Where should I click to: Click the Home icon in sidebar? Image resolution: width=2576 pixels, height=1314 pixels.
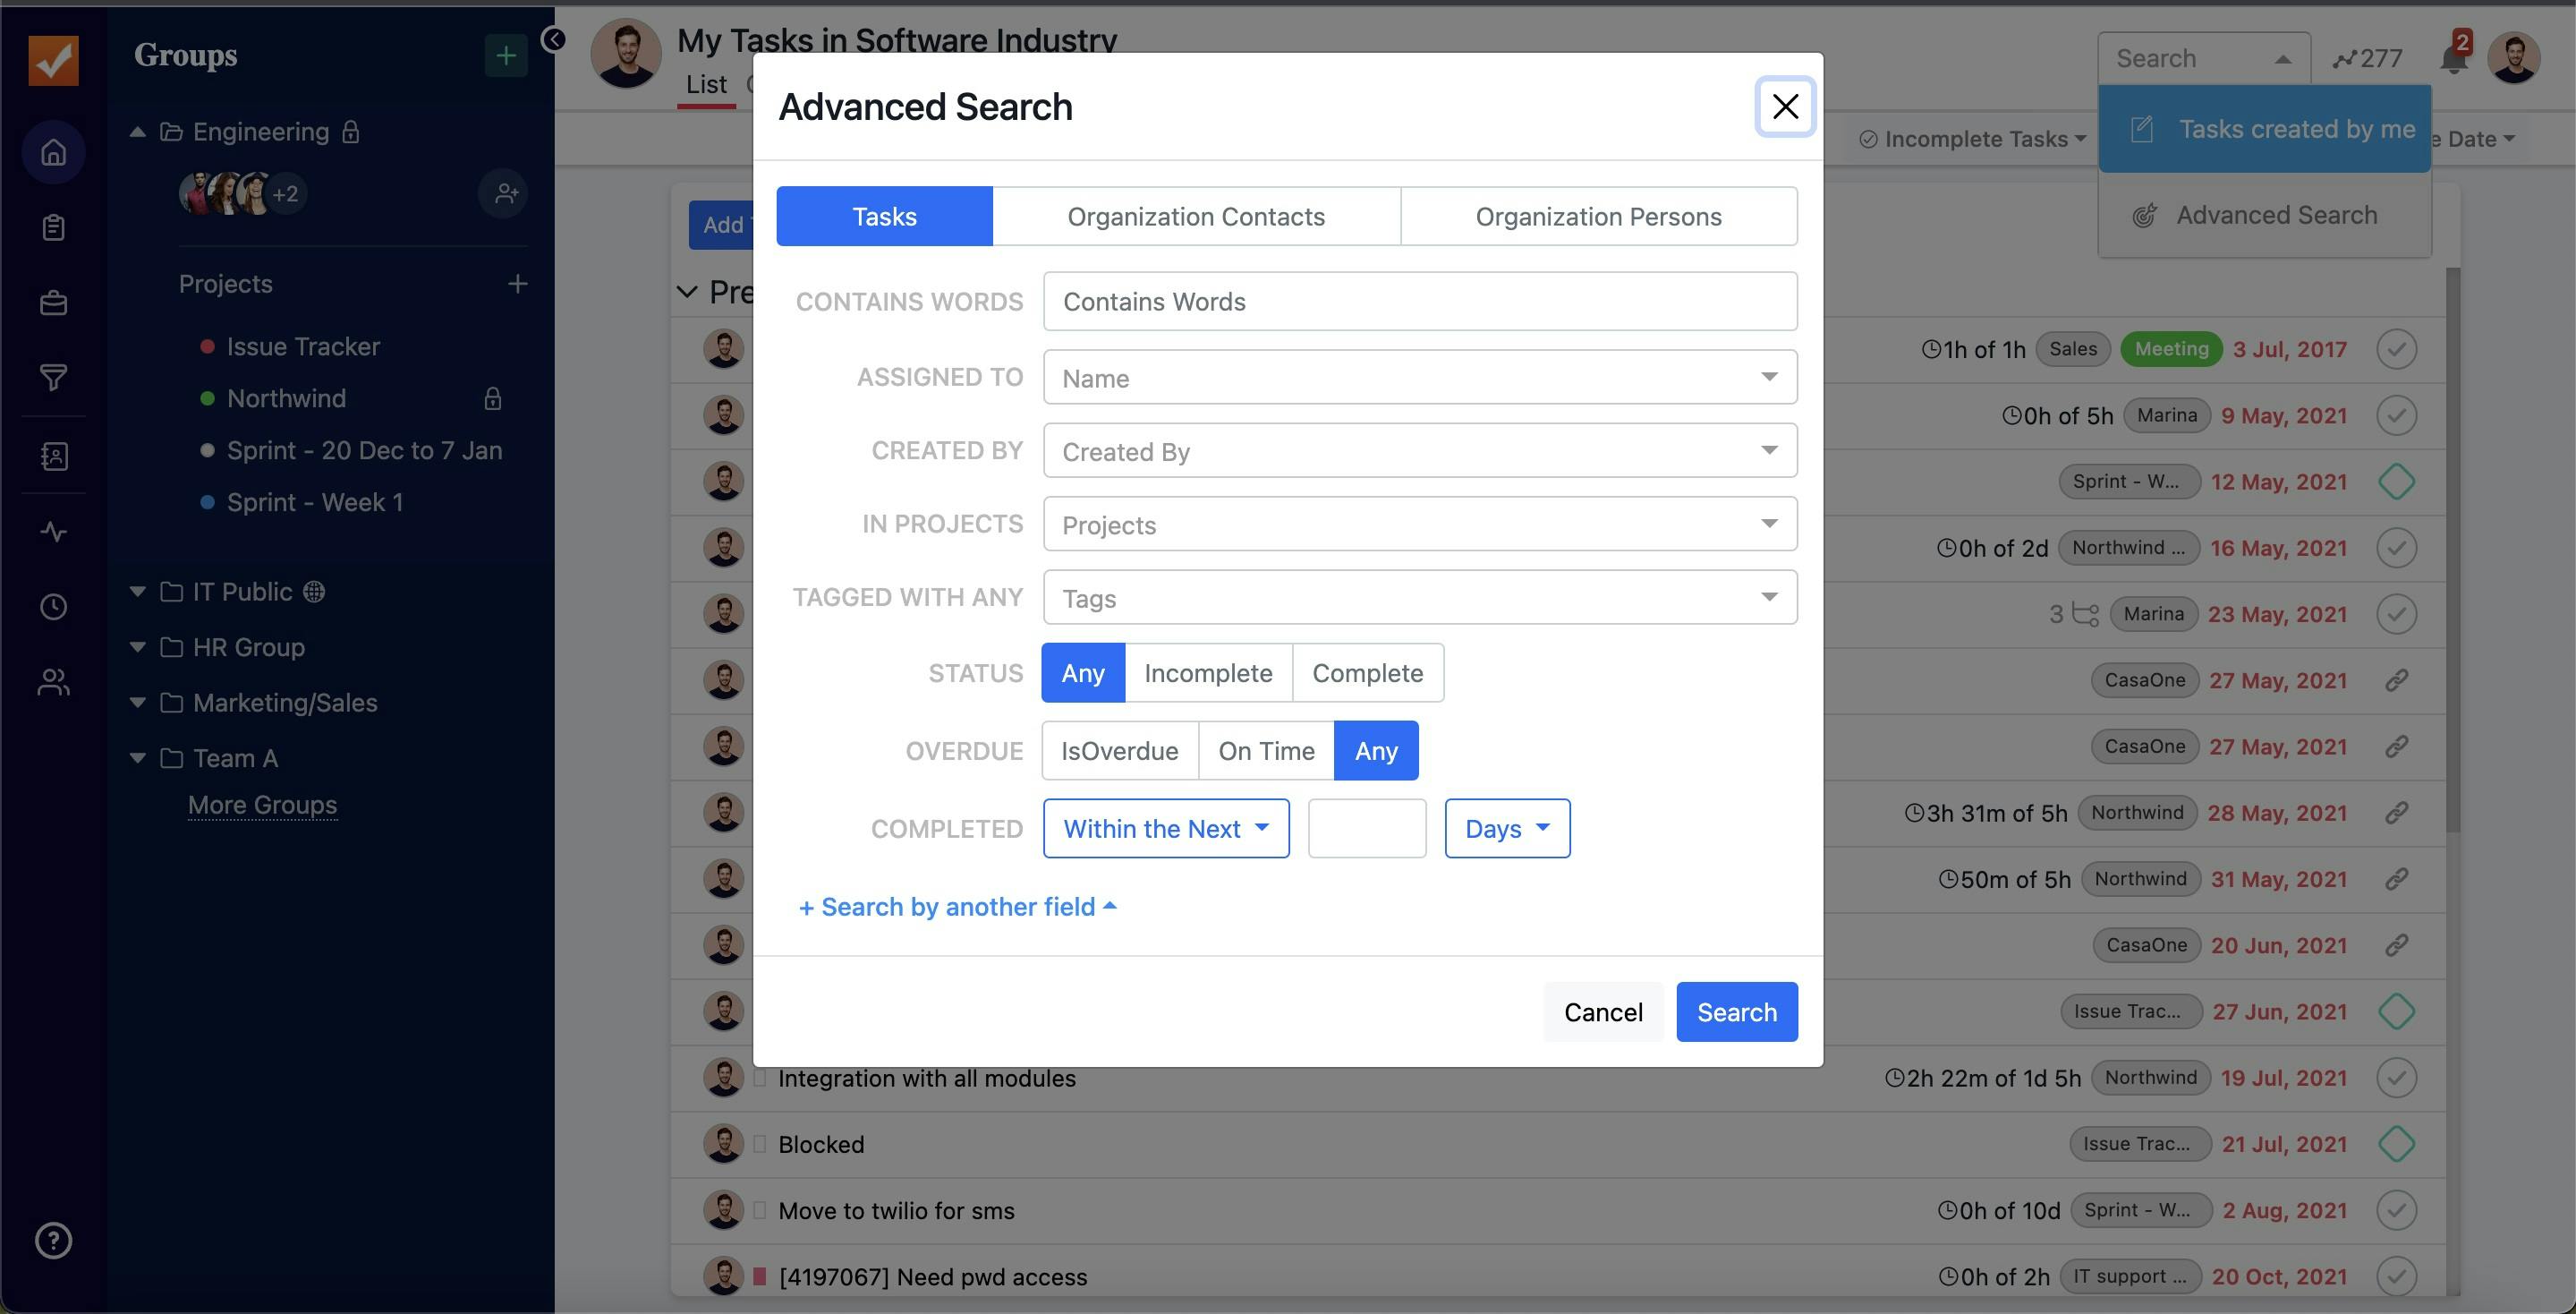click(54, 152)
